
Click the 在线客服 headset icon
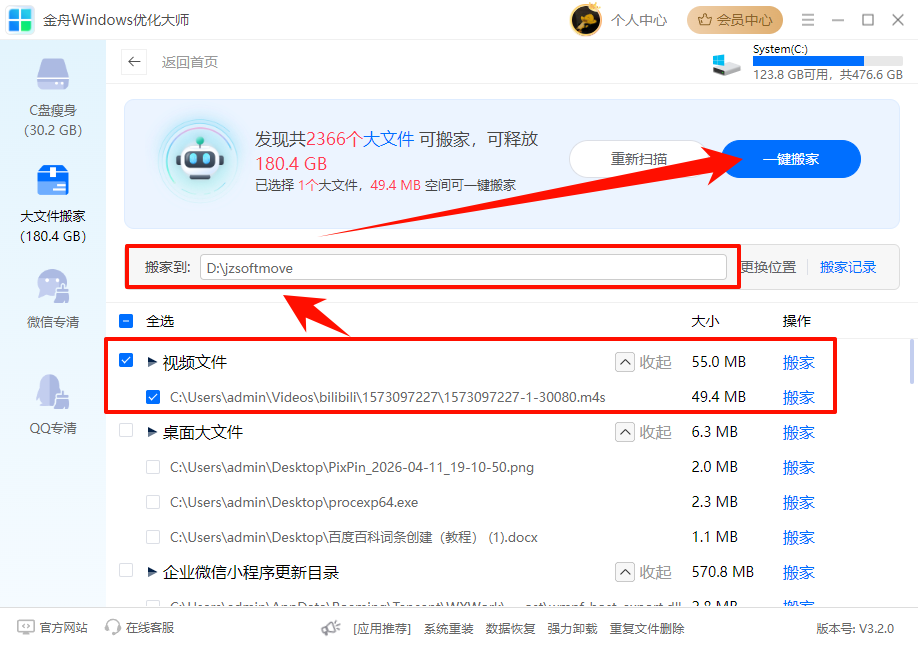(x=112, y=628)
